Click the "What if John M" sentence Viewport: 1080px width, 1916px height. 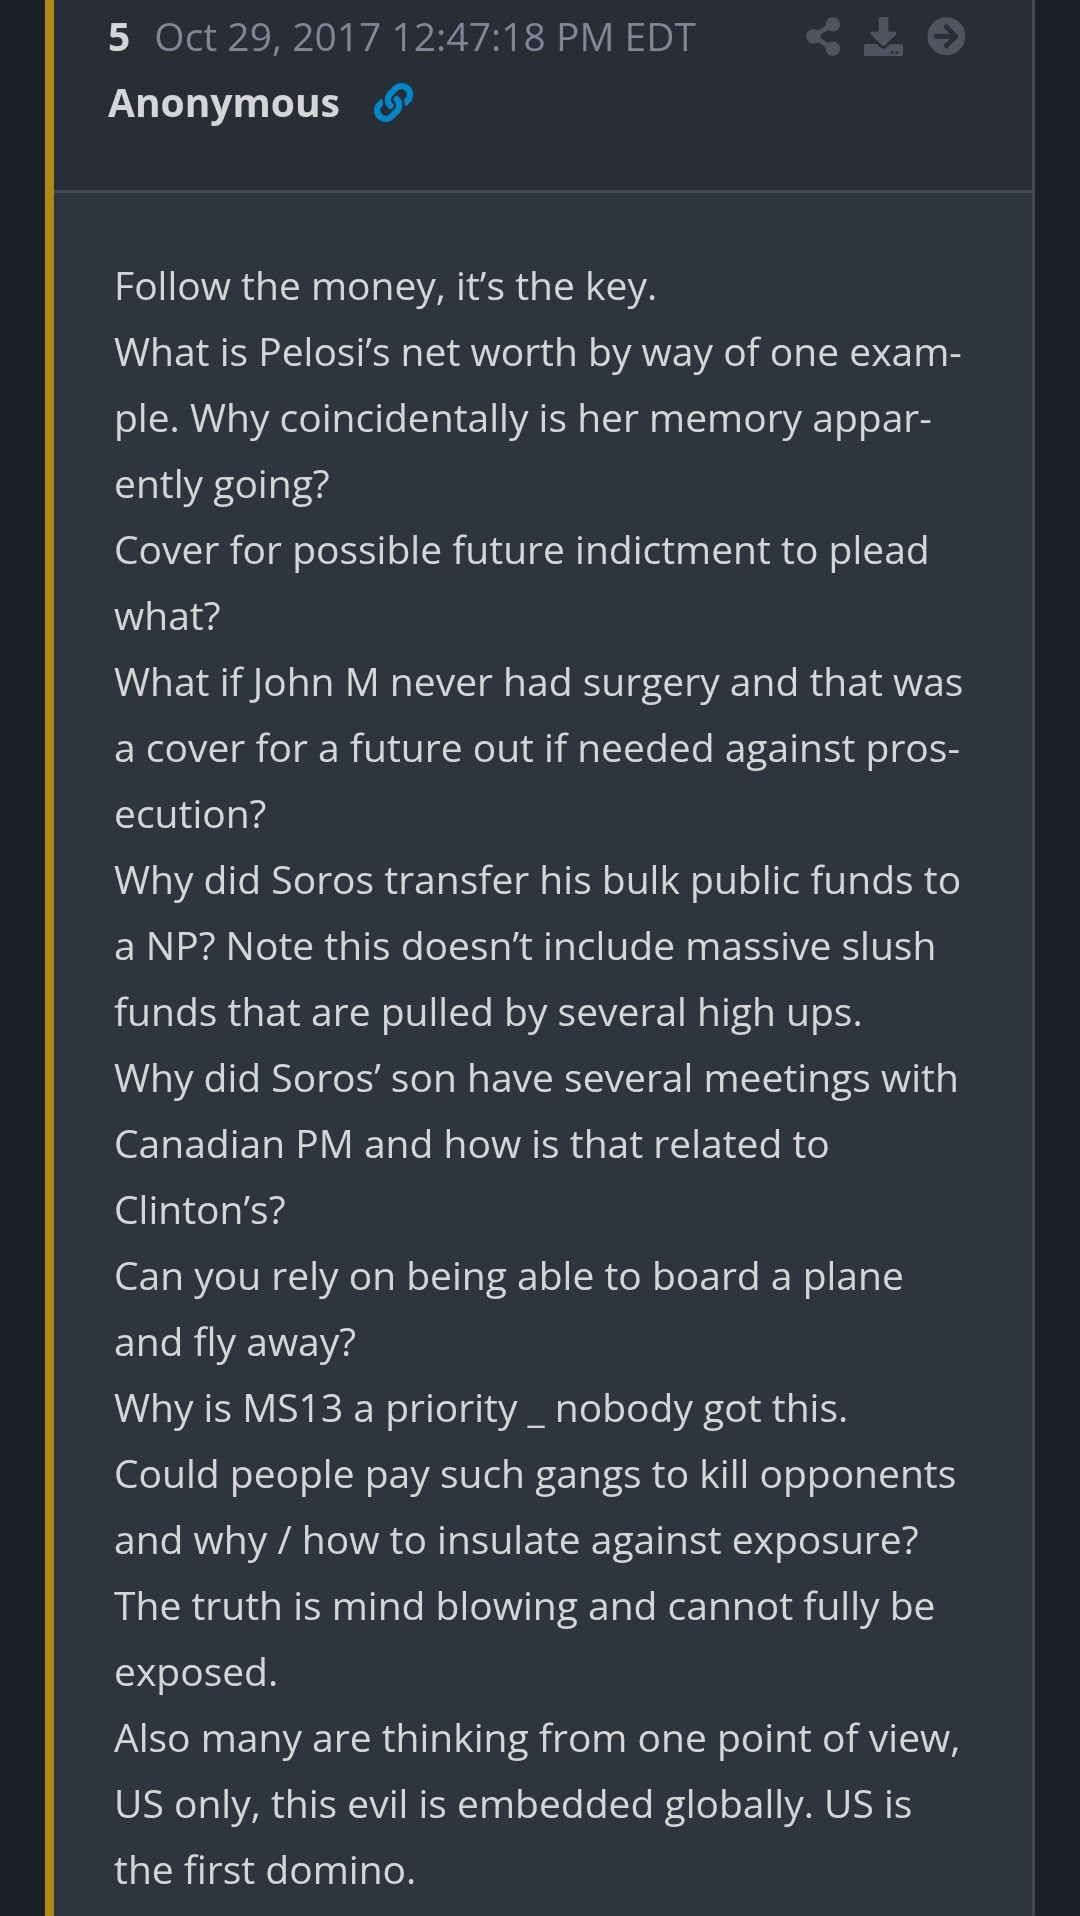coord(538,683)
